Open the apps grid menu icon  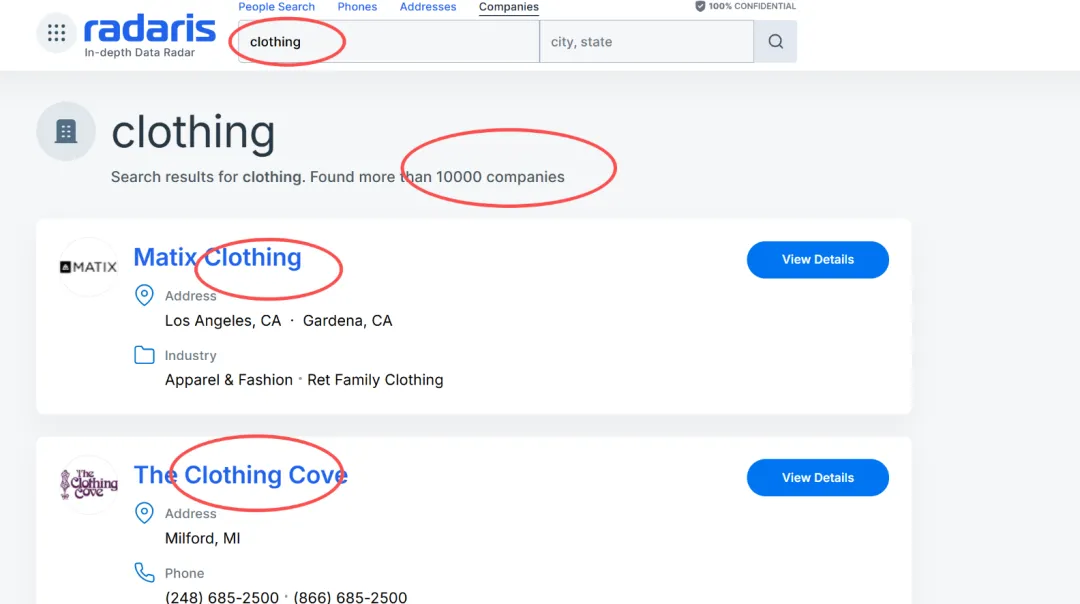(x=56, y=32)
